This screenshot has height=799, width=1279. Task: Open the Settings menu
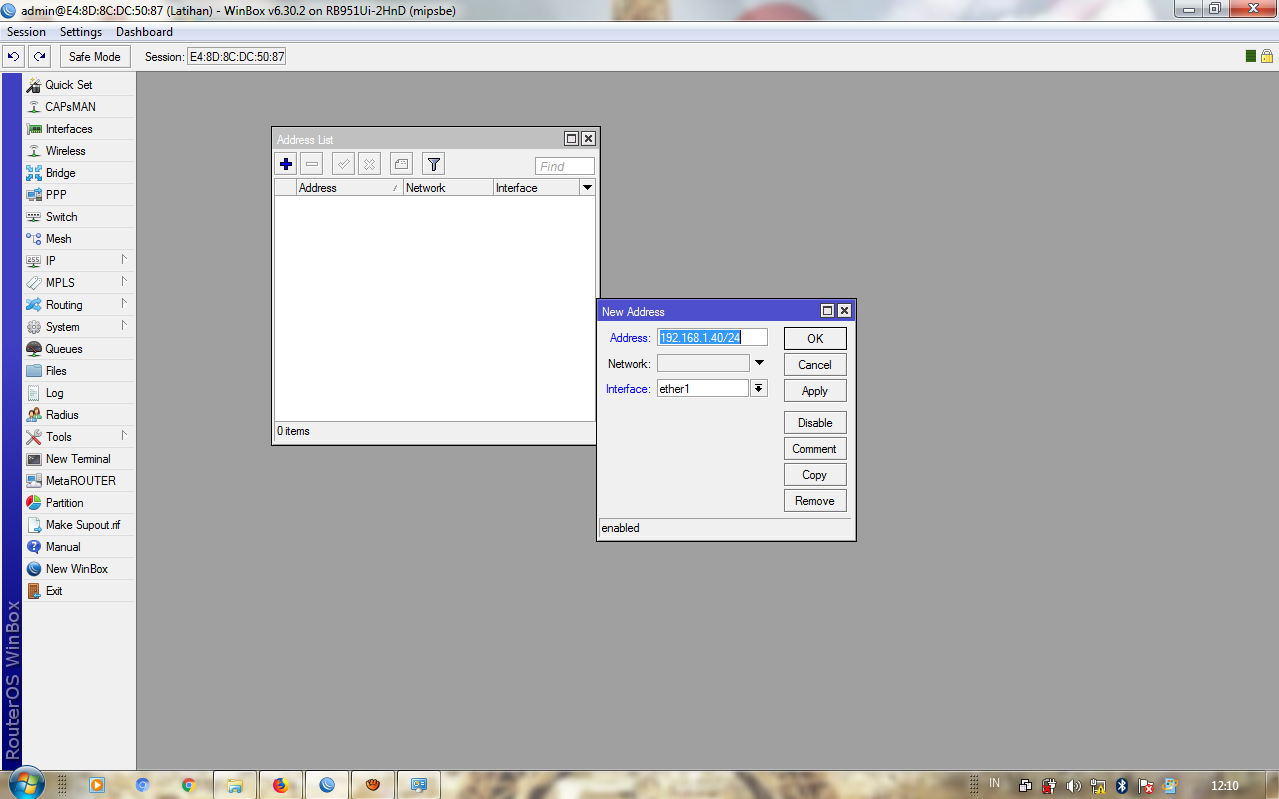pos(81,32)
